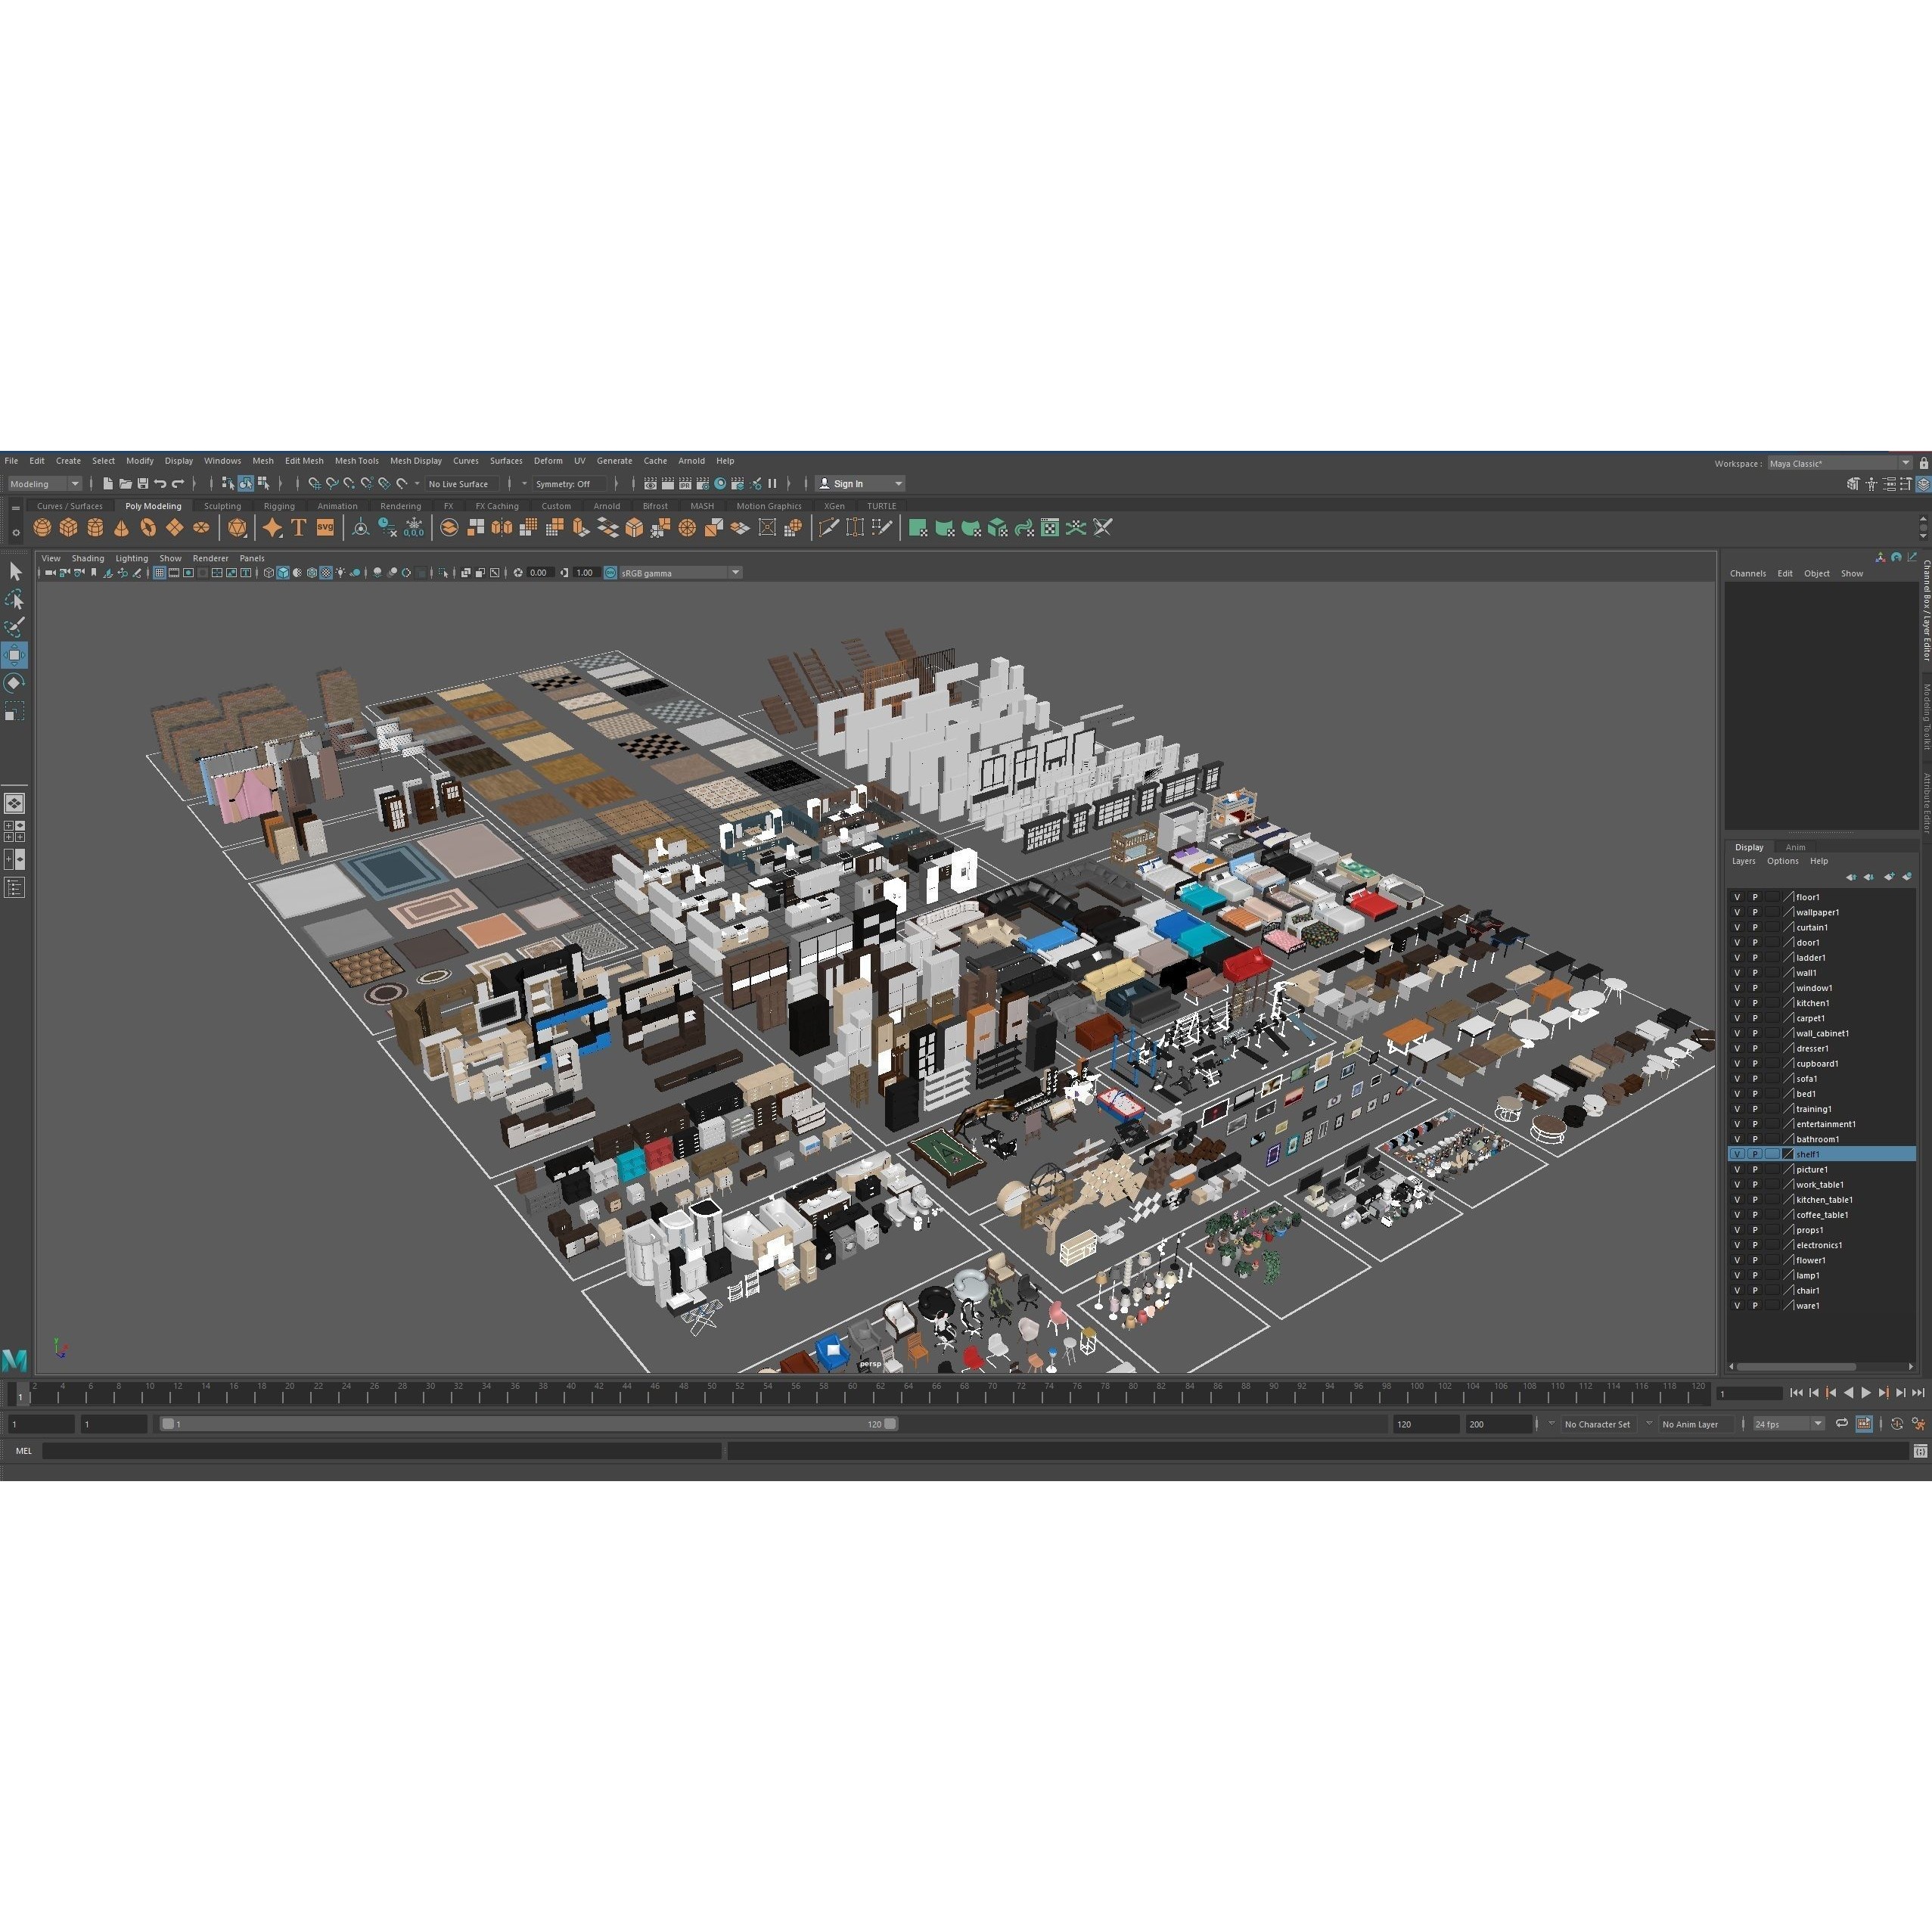Click the polygon cube shelf icon

[x=68, y=528]
